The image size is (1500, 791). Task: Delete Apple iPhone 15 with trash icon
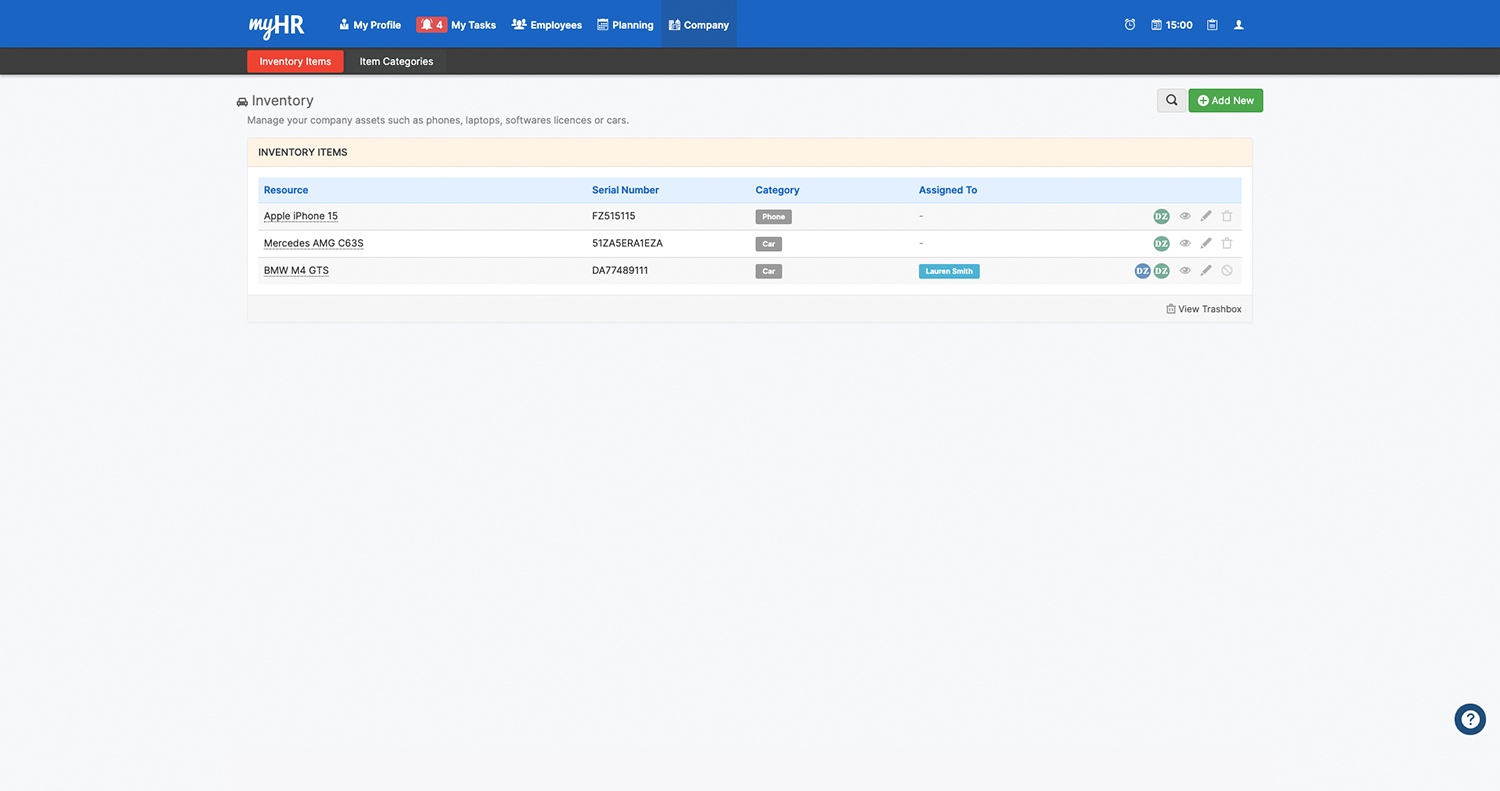click(1227, 216)
